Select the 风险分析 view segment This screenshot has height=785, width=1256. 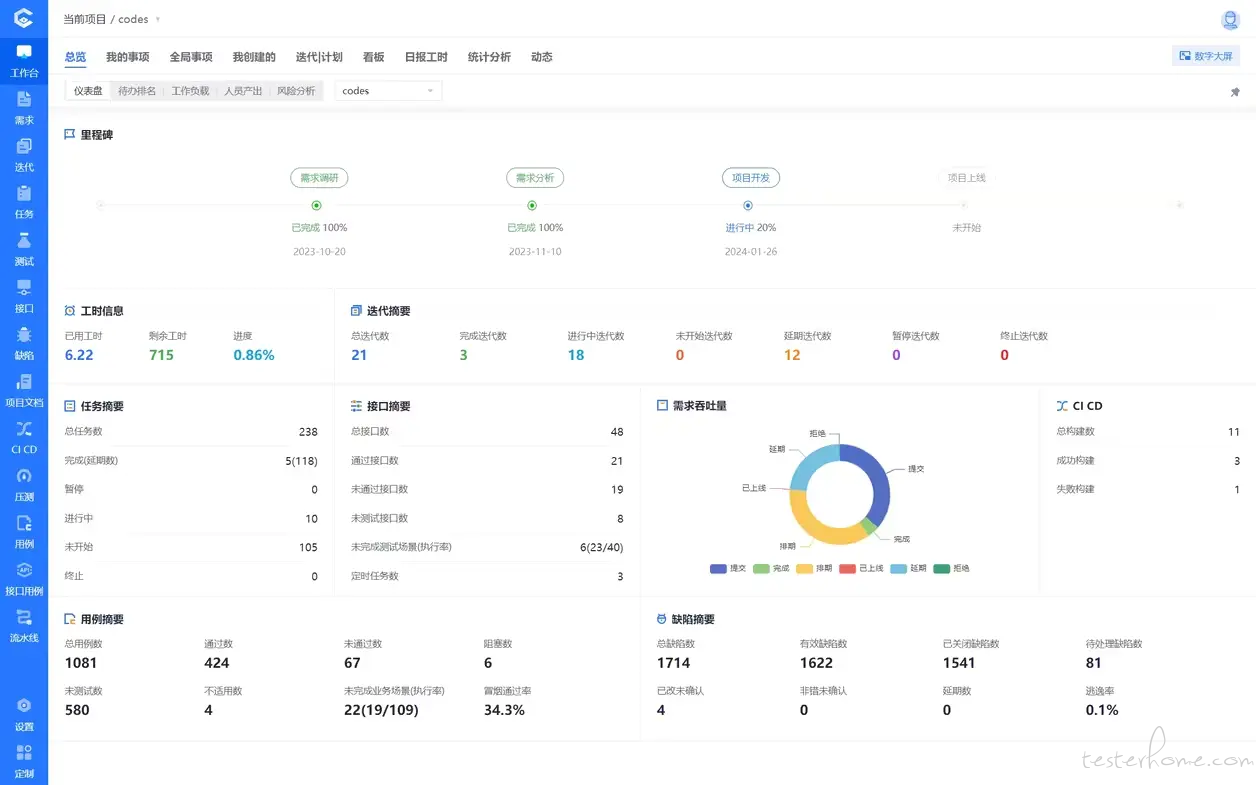pyautogui.click(x=296, y=91)
